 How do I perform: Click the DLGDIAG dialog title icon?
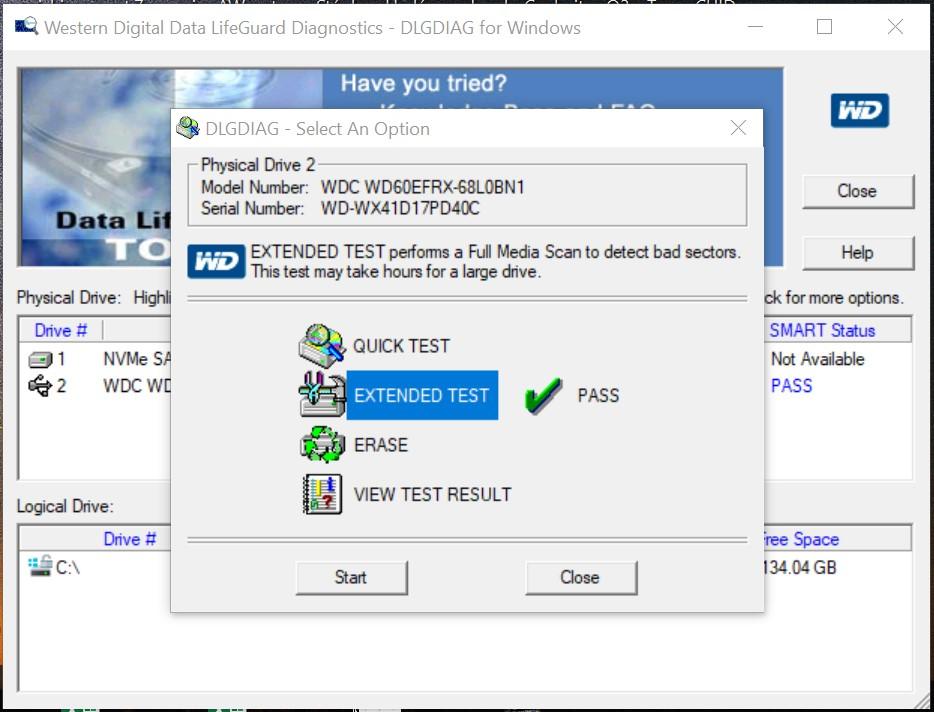coord(188,128)
